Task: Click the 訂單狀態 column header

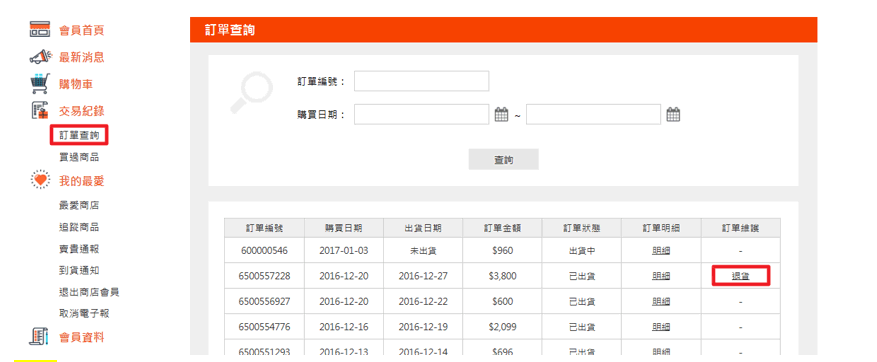Action: (x=582, y=228)
